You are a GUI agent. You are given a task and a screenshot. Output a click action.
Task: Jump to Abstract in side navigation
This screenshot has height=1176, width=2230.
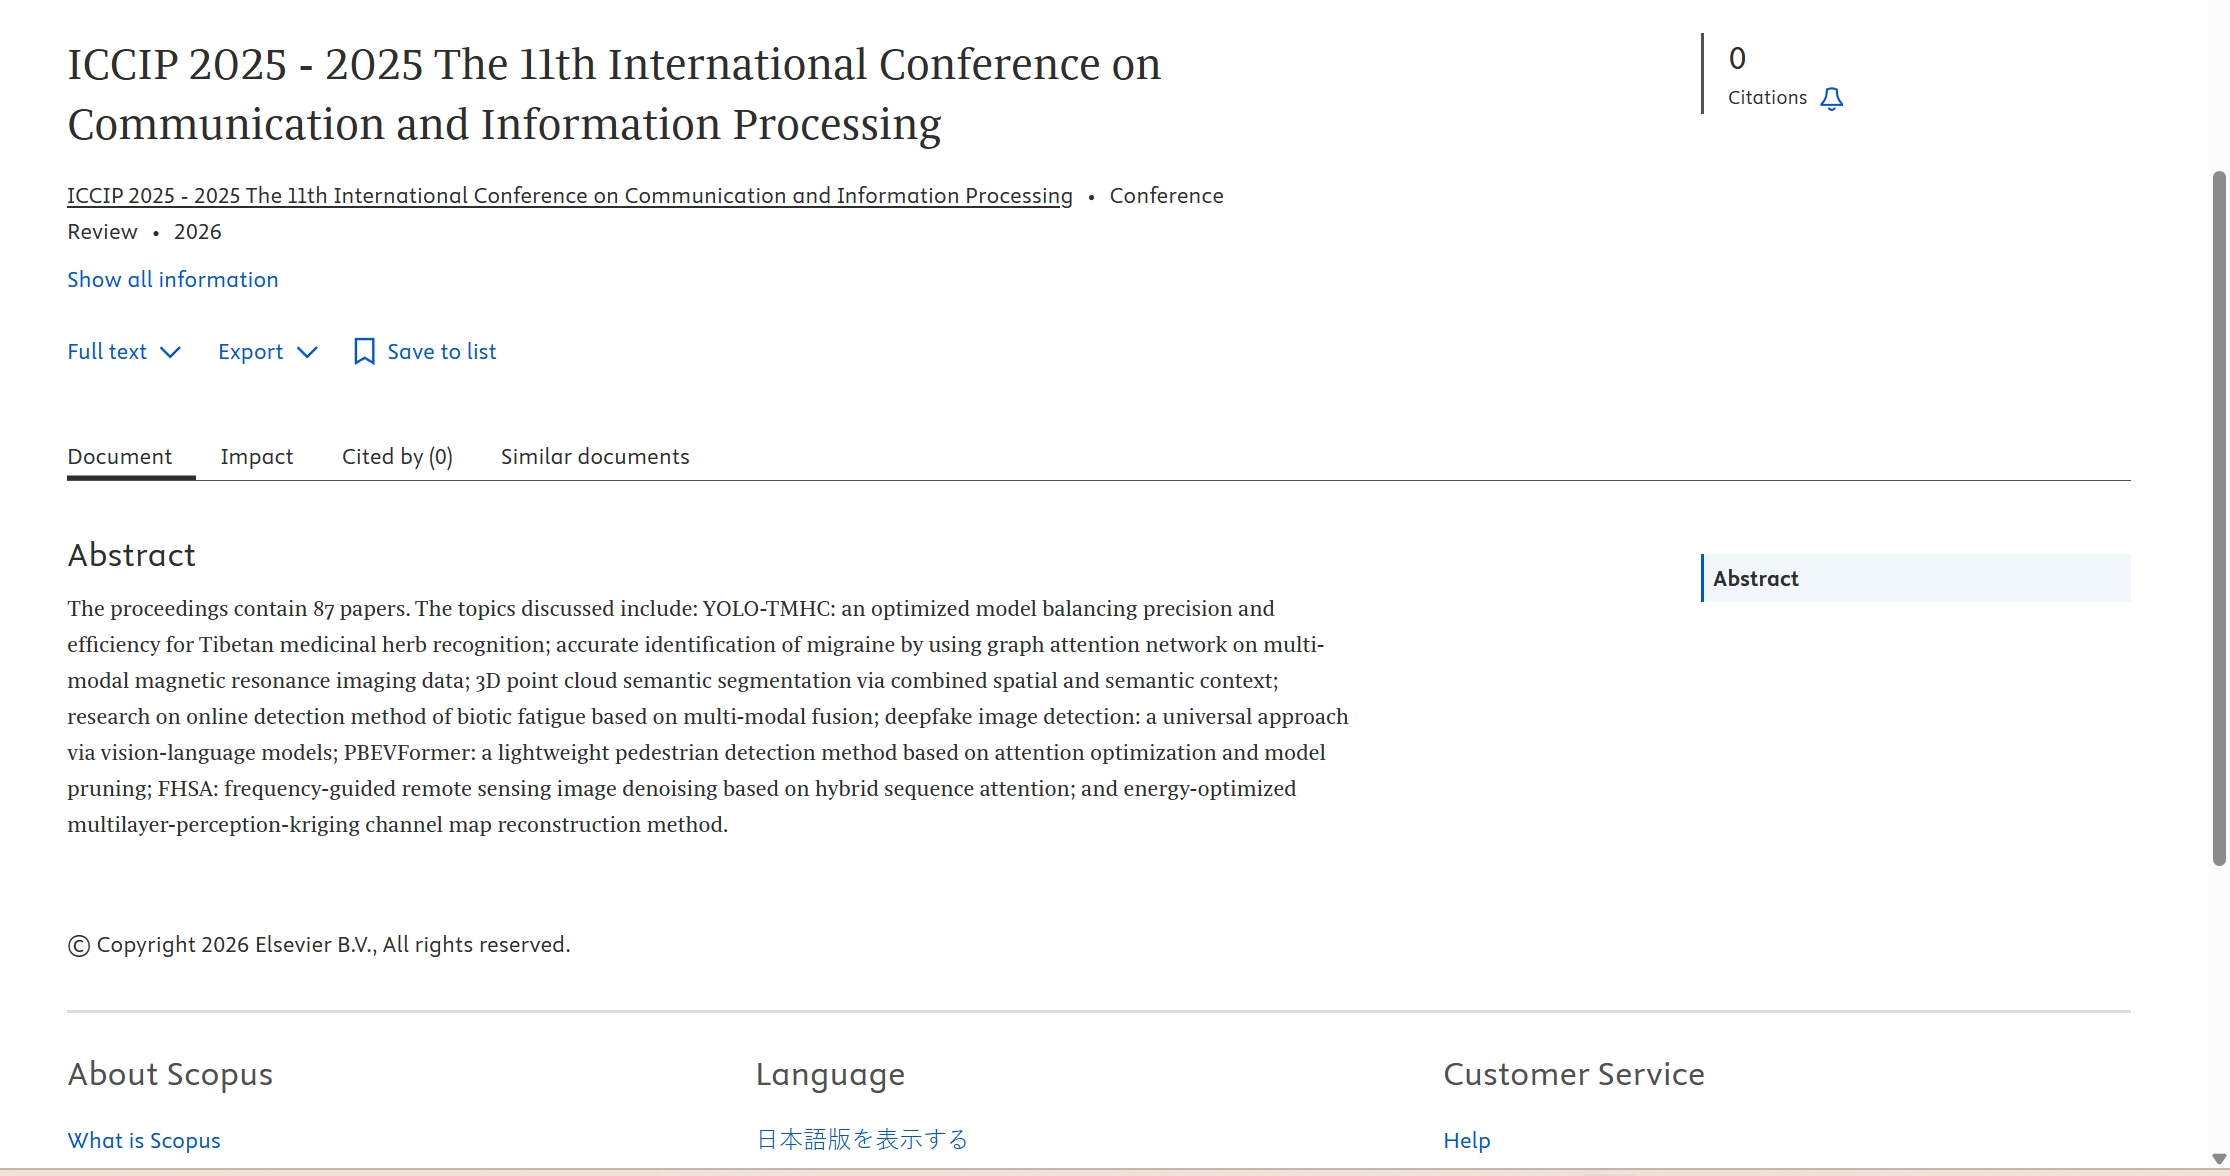tap(1755, 578)
